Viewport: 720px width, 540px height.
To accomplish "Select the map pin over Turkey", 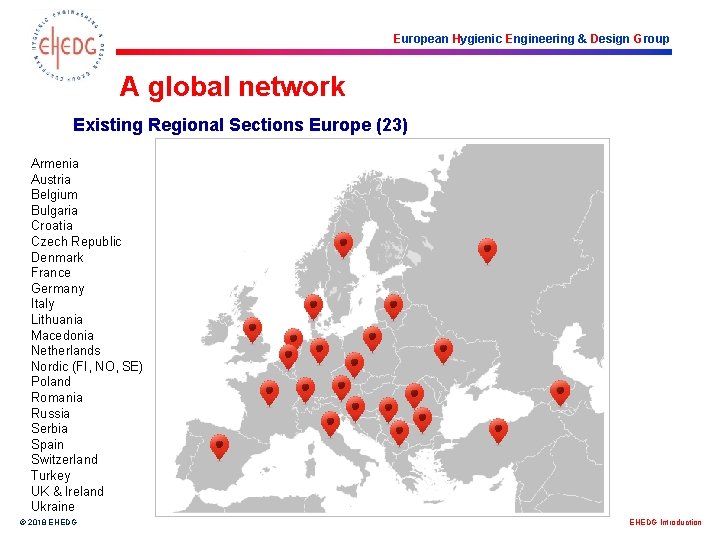I will [x=498, y=431].
